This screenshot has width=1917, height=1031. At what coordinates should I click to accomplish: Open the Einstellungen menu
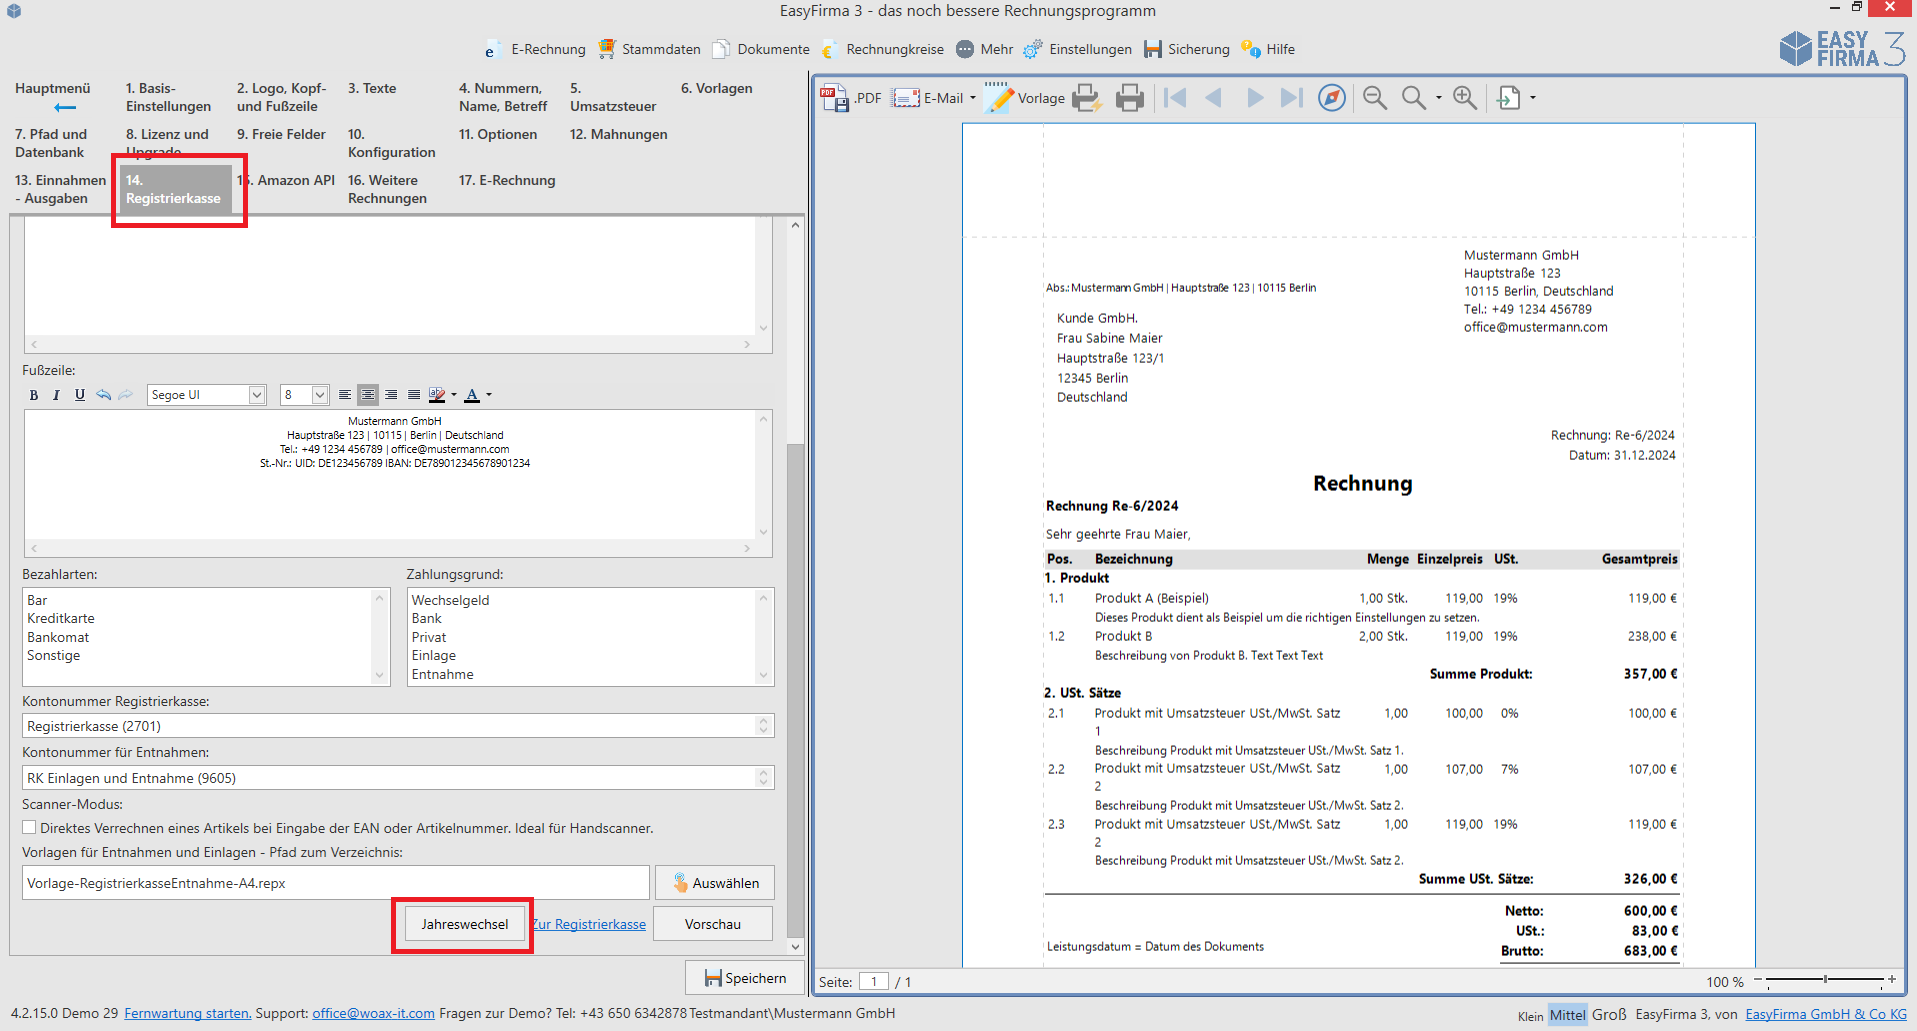pos(1078,49)
